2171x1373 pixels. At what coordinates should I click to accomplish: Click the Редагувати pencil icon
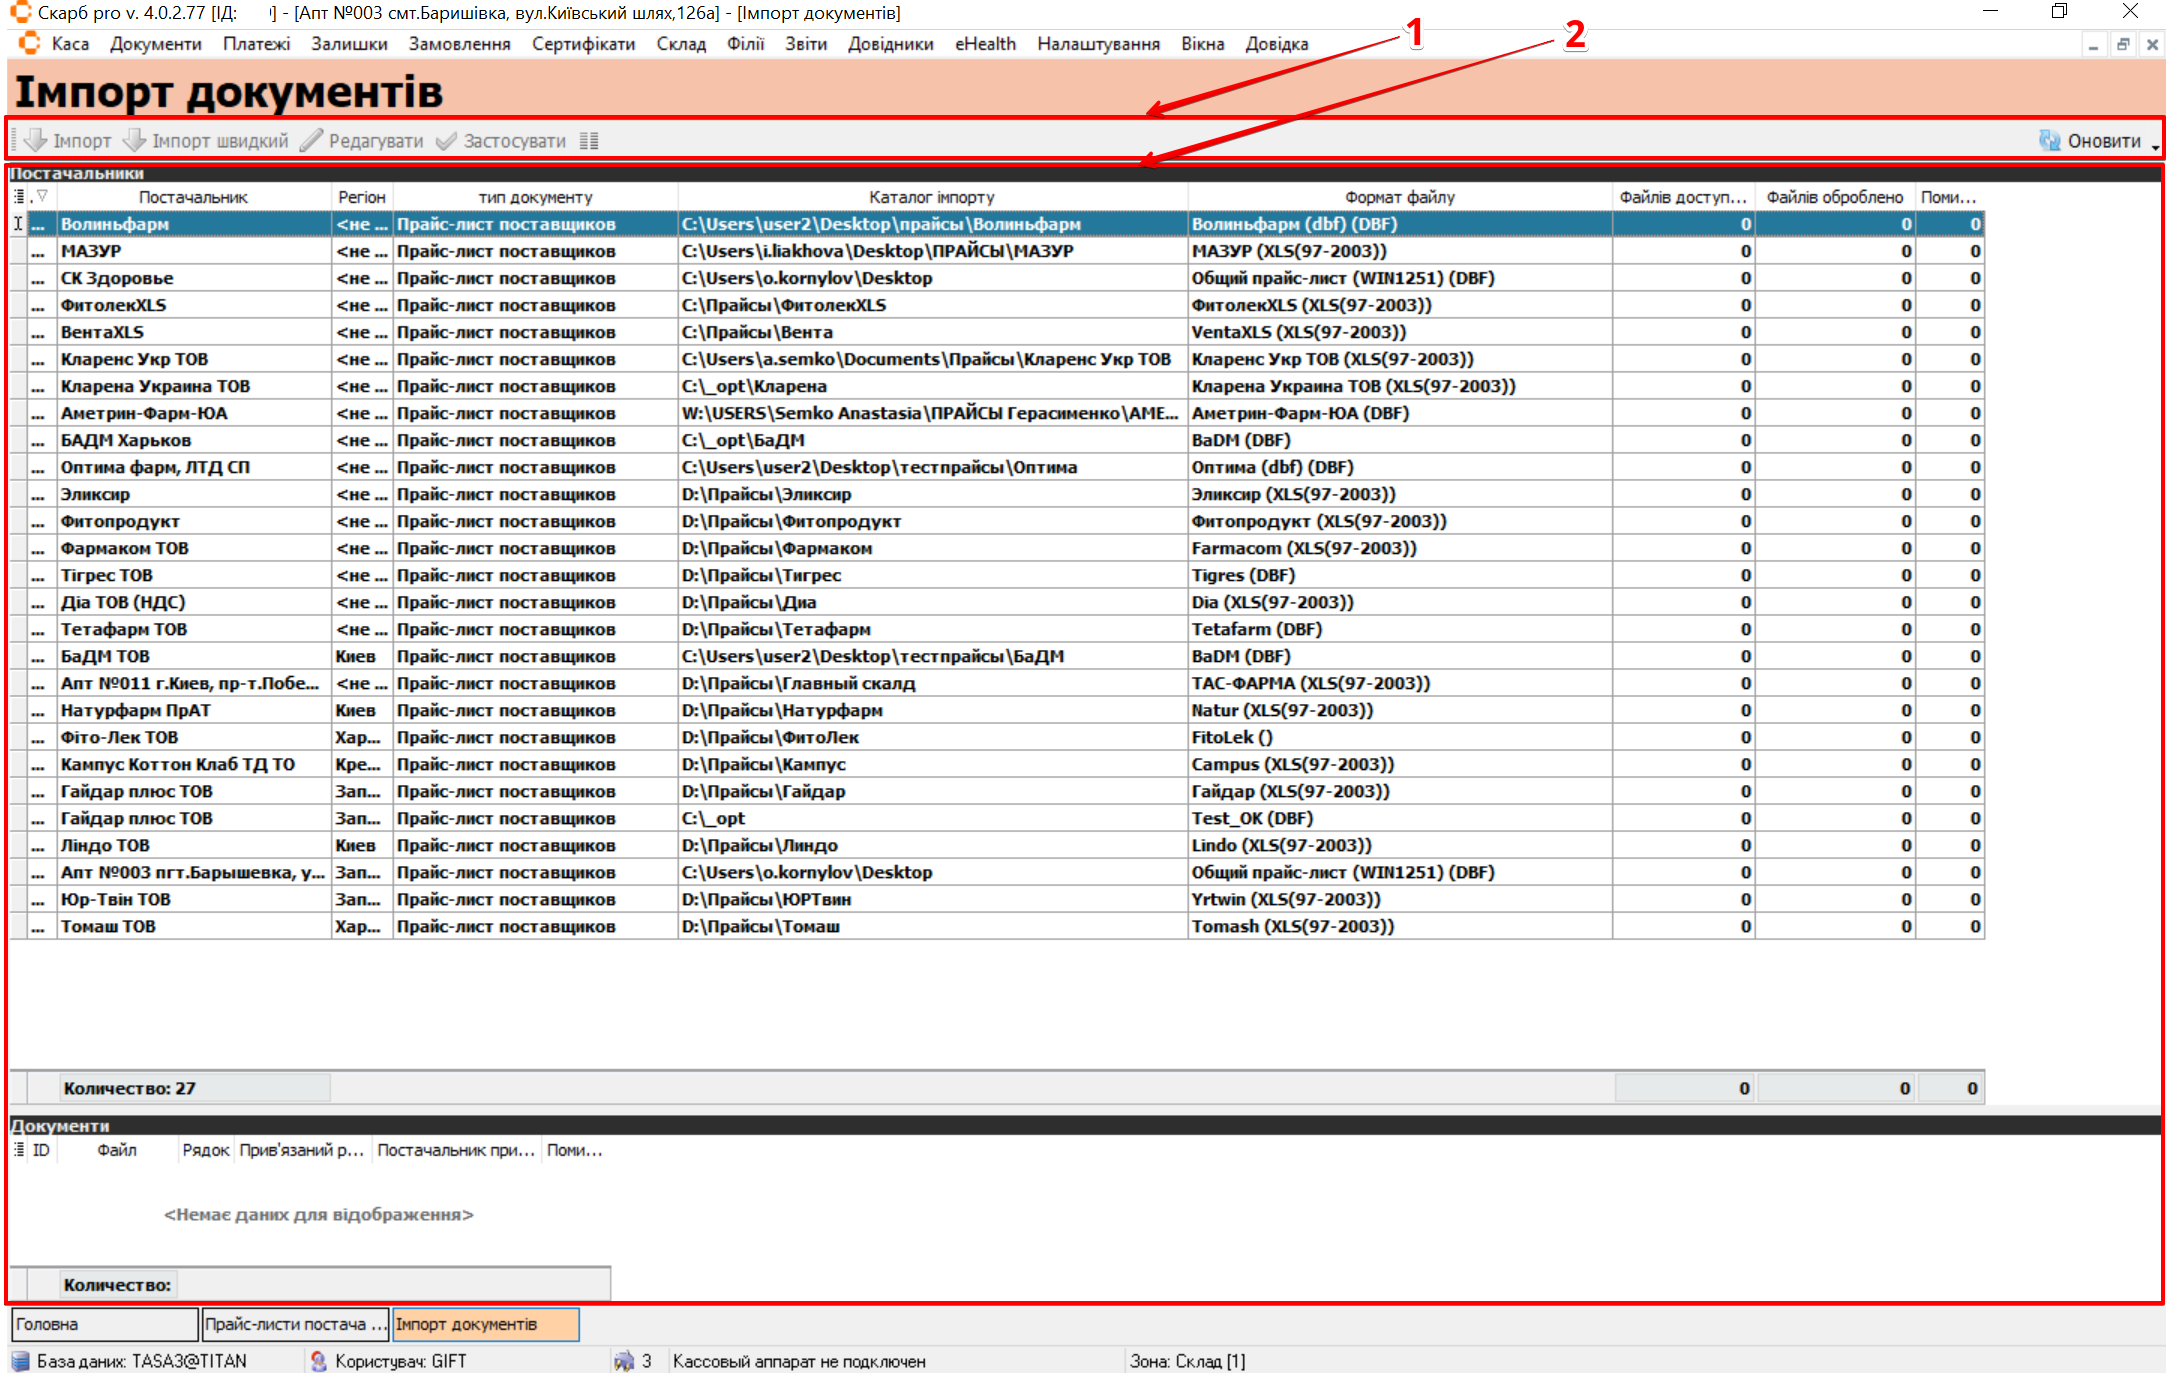pos(312,140)
